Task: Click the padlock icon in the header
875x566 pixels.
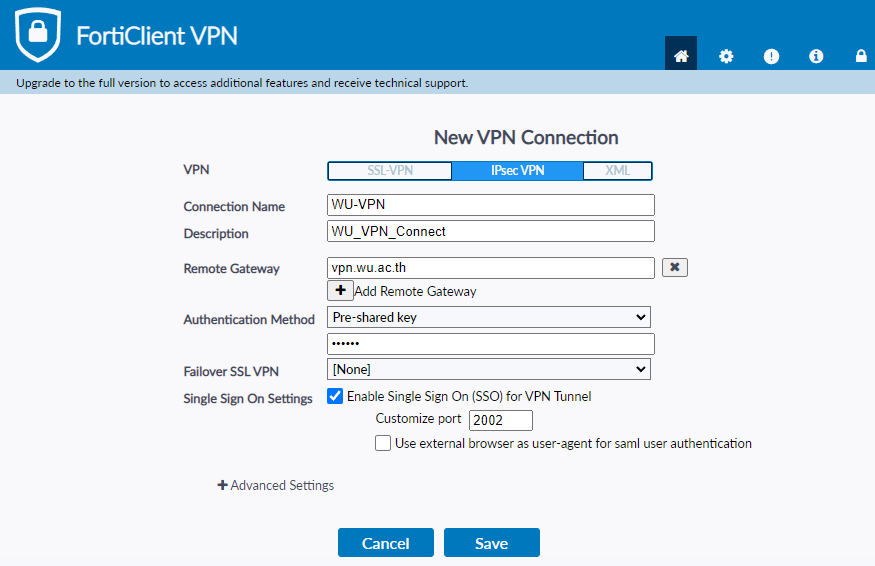Action: click(861, 56)
